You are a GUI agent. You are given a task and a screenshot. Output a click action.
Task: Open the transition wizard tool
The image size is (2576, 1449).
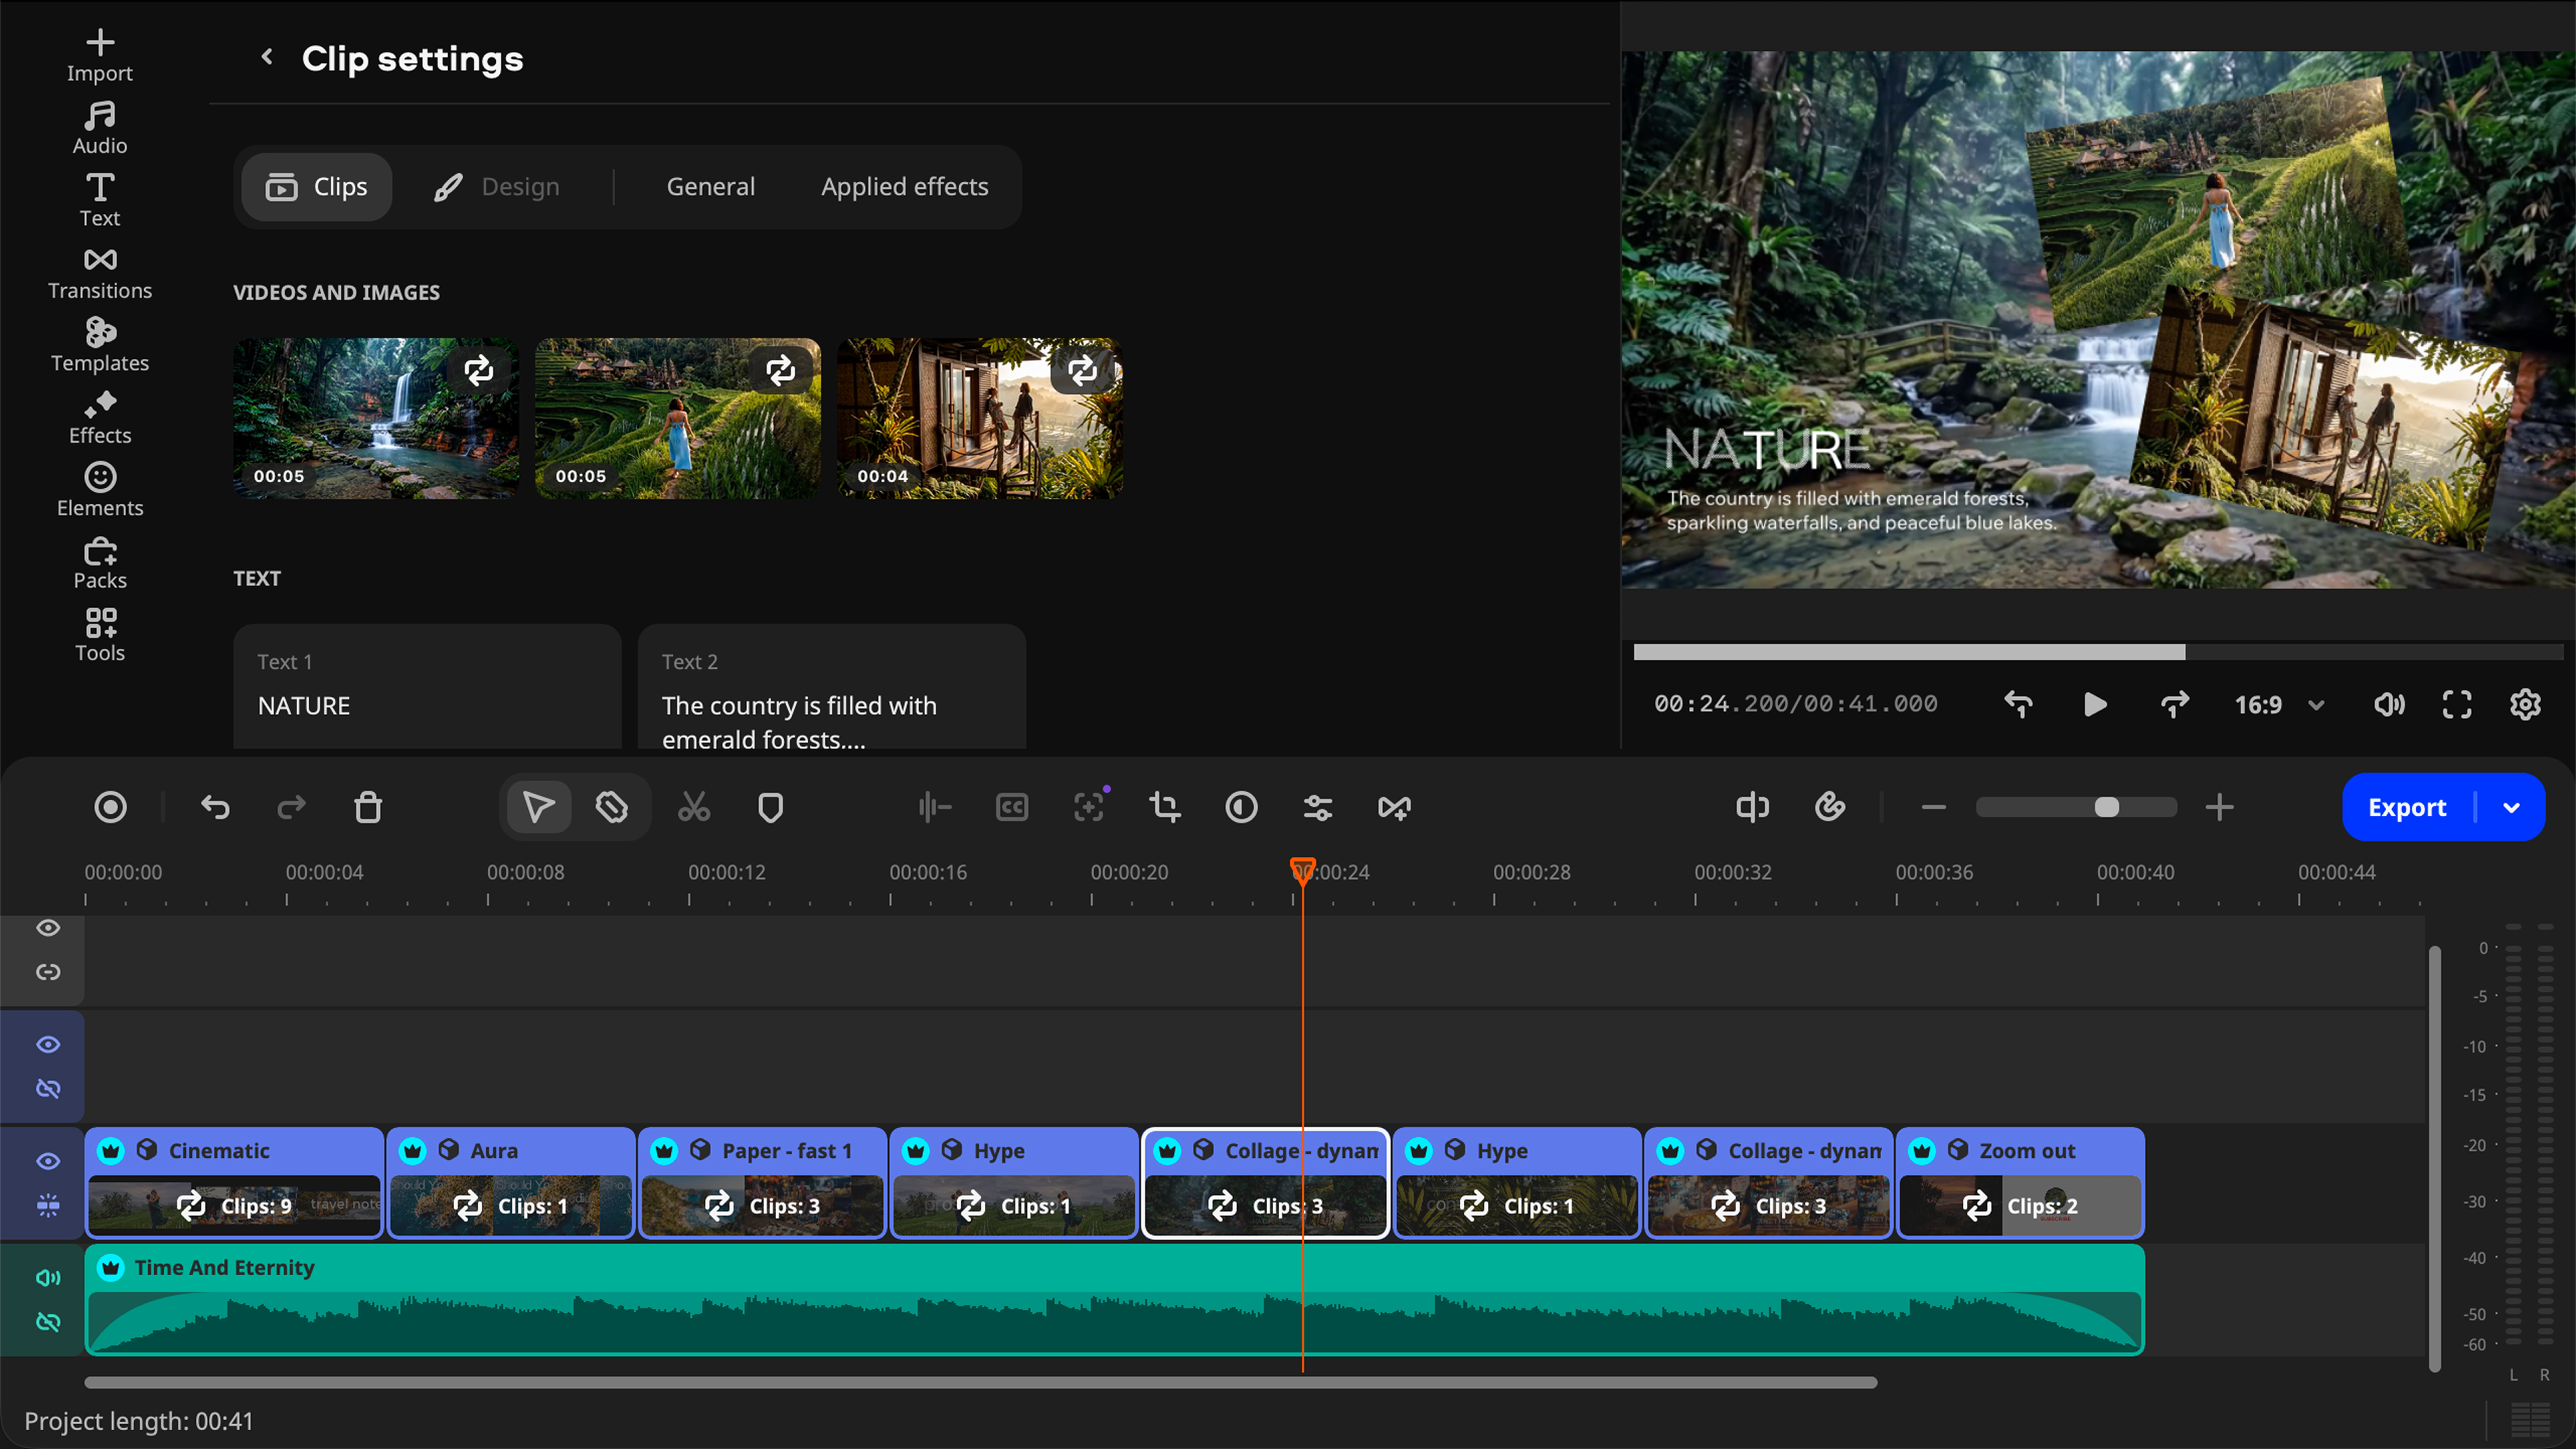click(x=1394, y=807)
